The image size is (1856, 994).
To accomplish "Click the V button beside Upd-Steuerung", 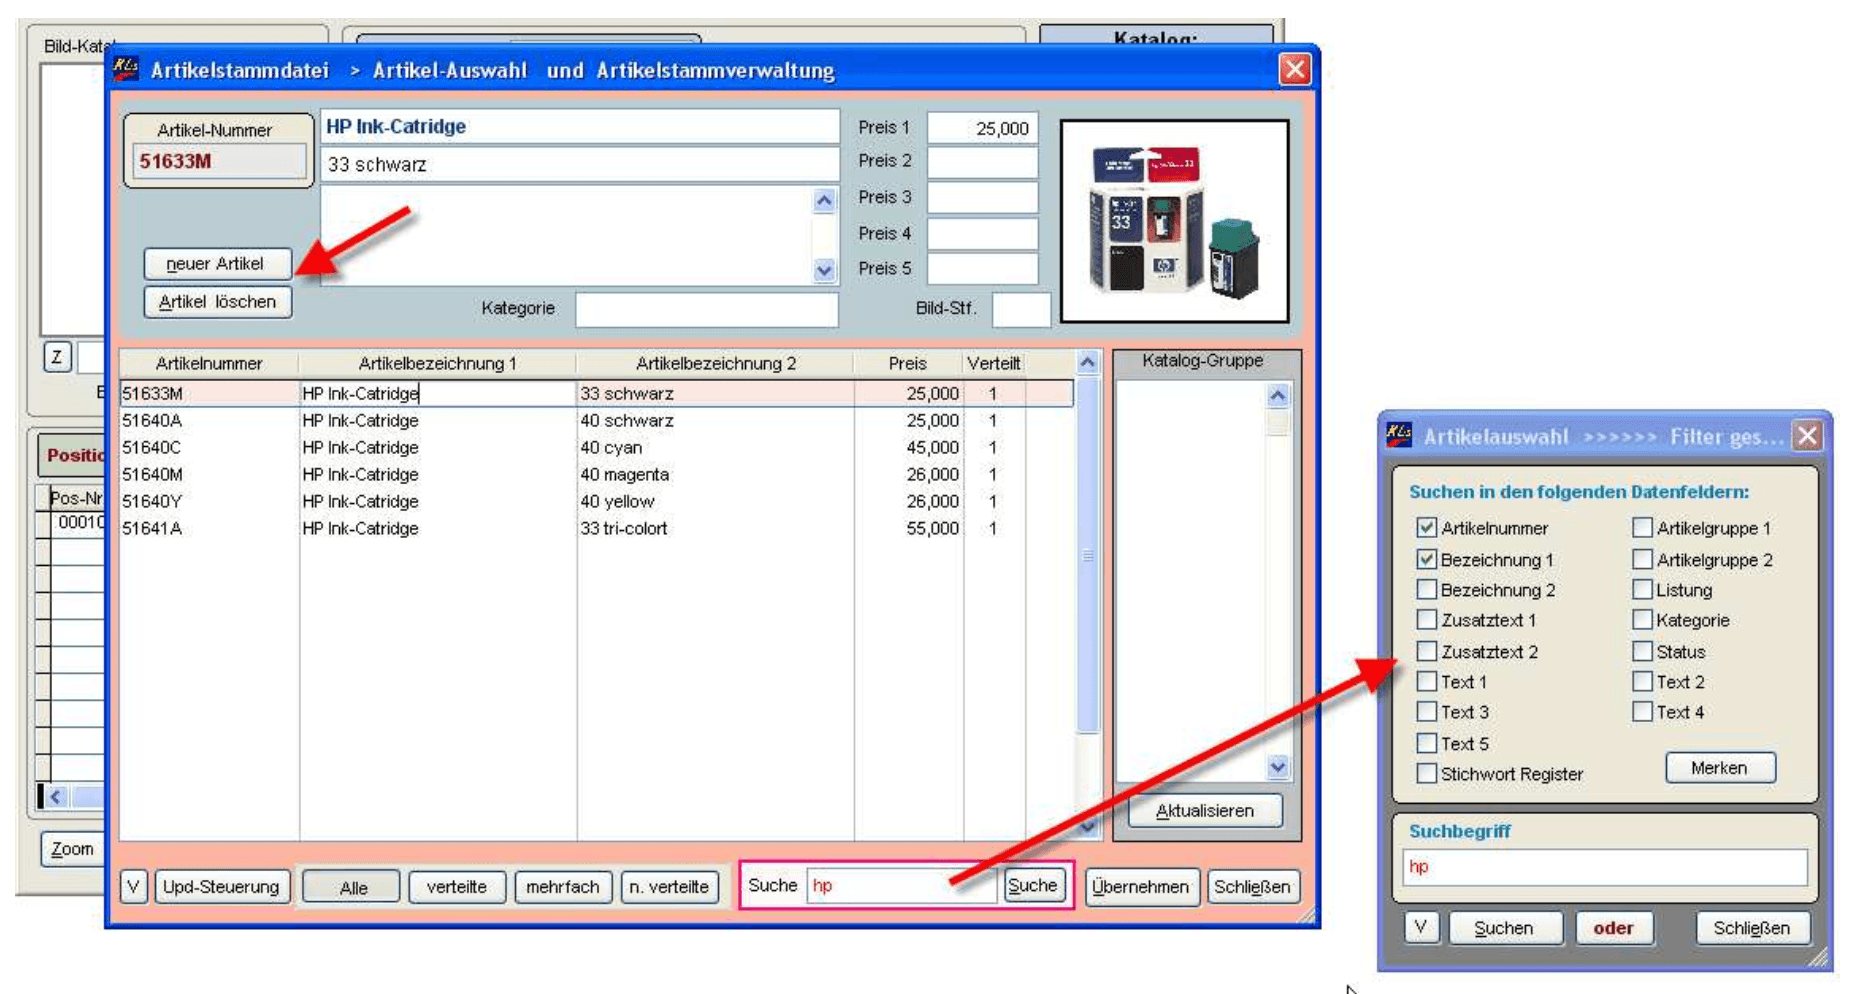I will click(x=133, y=887).
